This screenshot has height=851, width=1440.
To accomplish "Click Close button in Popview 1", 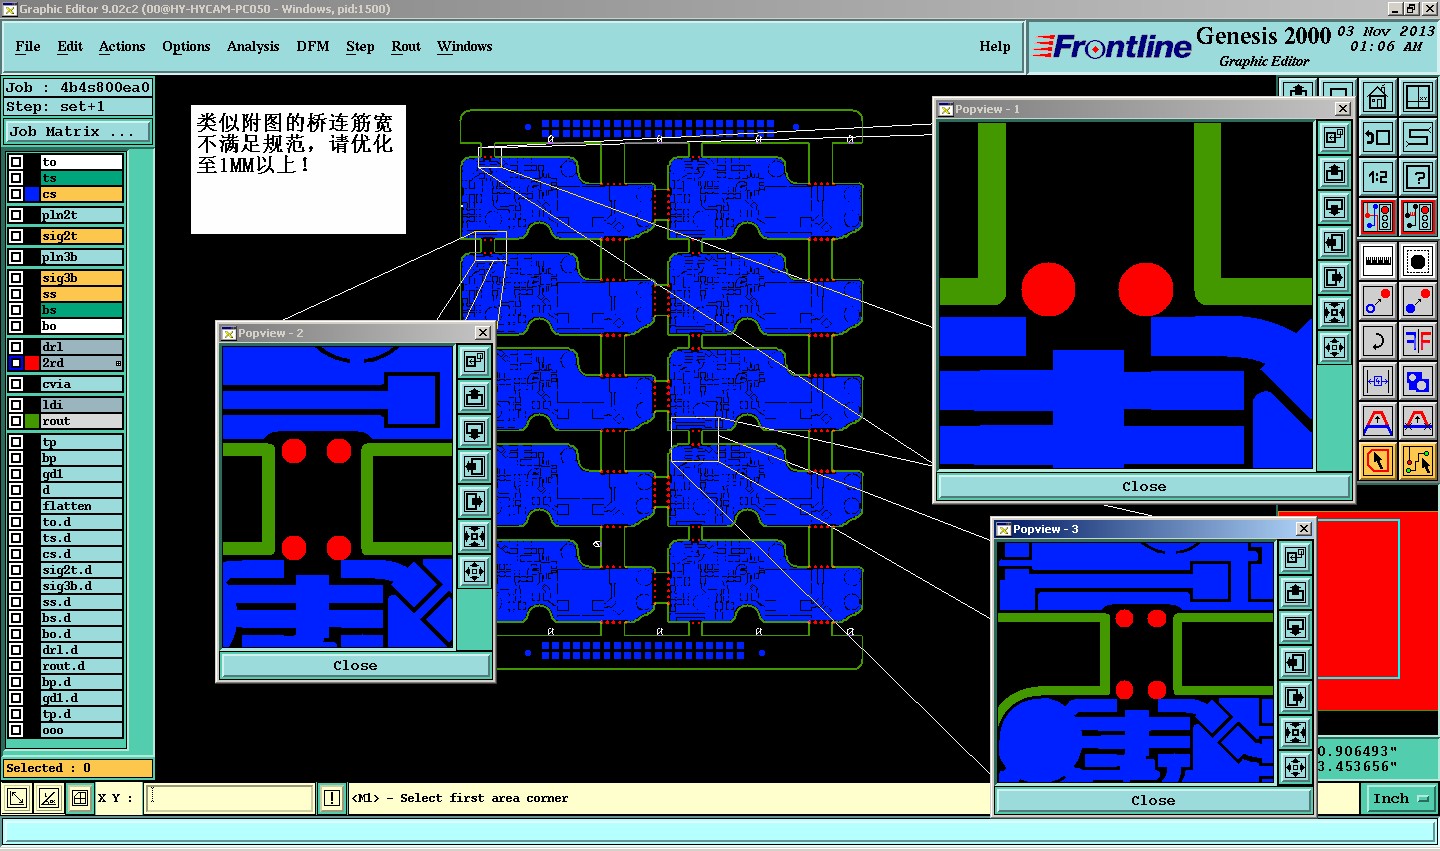I will pyautogui.click(x=1144, y=486).
